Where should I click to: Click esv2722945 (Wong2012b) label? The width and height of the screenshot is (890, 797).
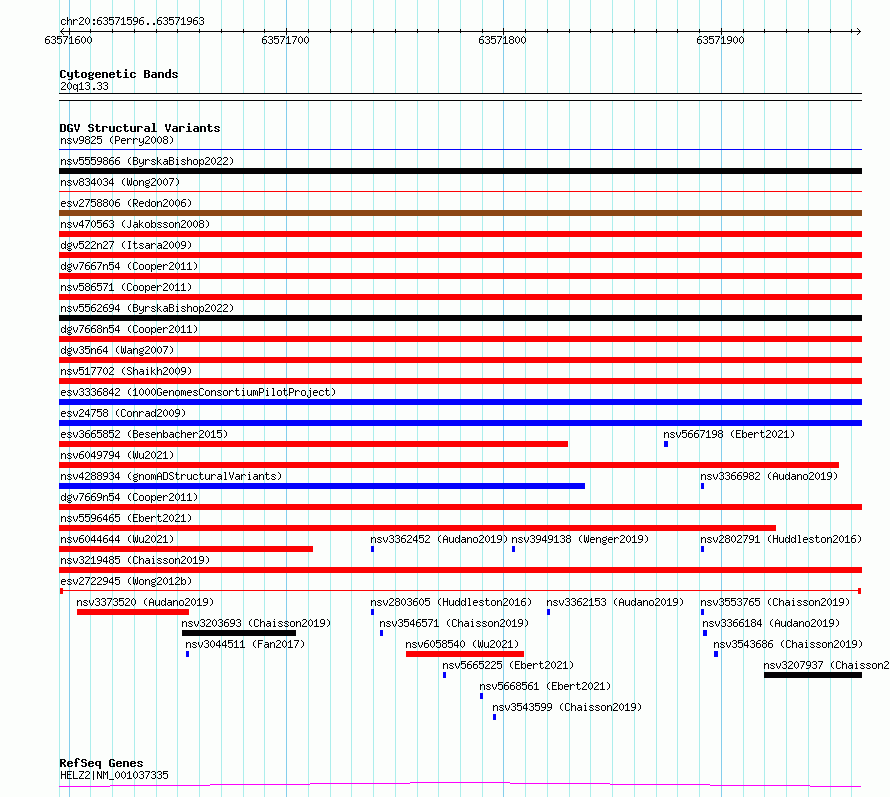(x=126, y=581)
